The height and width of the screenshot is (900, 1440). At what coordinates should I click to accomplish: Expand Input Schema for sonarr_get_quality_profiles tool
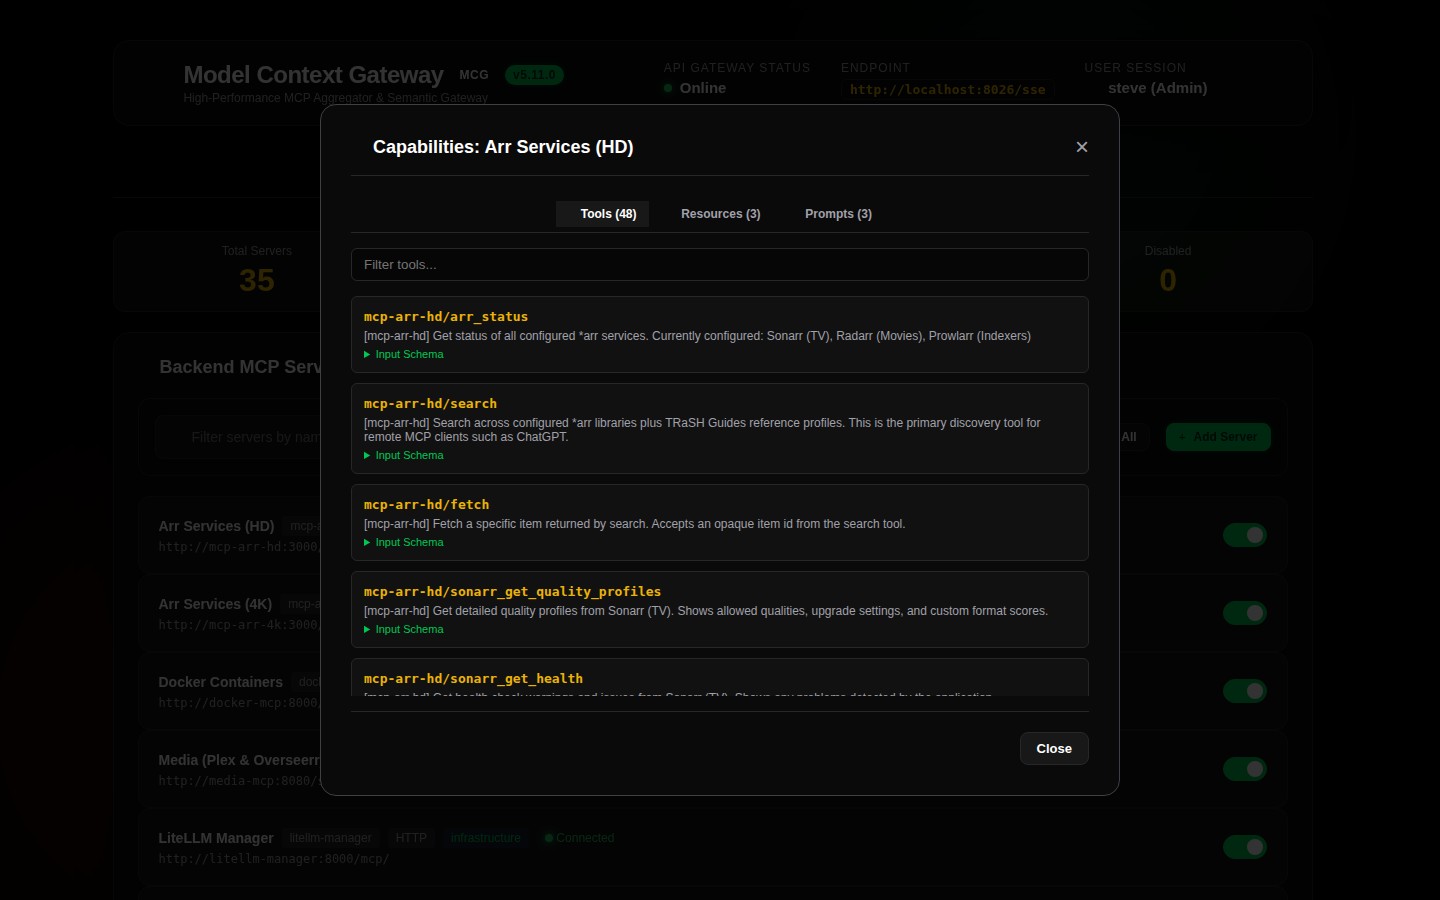[404, 630]
